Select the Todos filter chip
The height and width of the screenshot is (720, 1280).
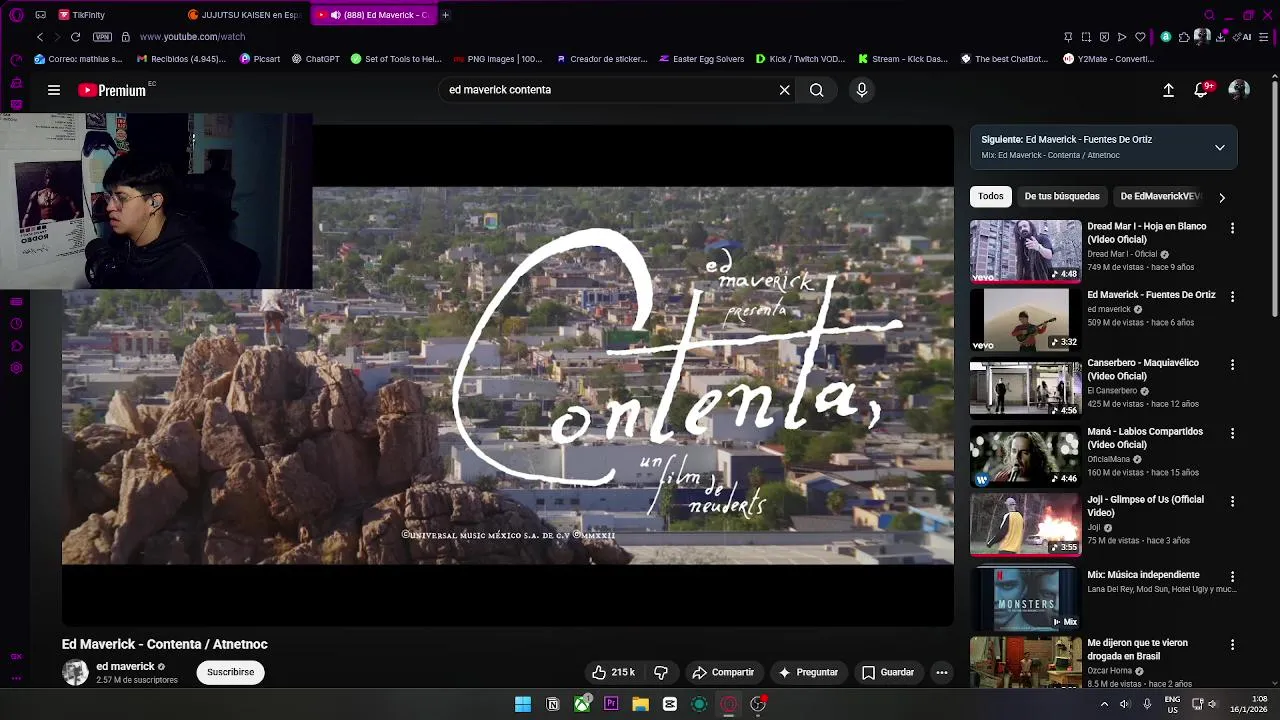click(991, 197)
